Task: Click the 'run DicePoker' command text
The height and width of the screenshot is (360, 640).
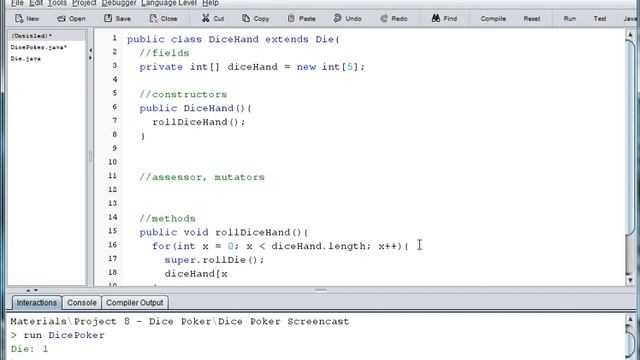Action: [64, 335]
